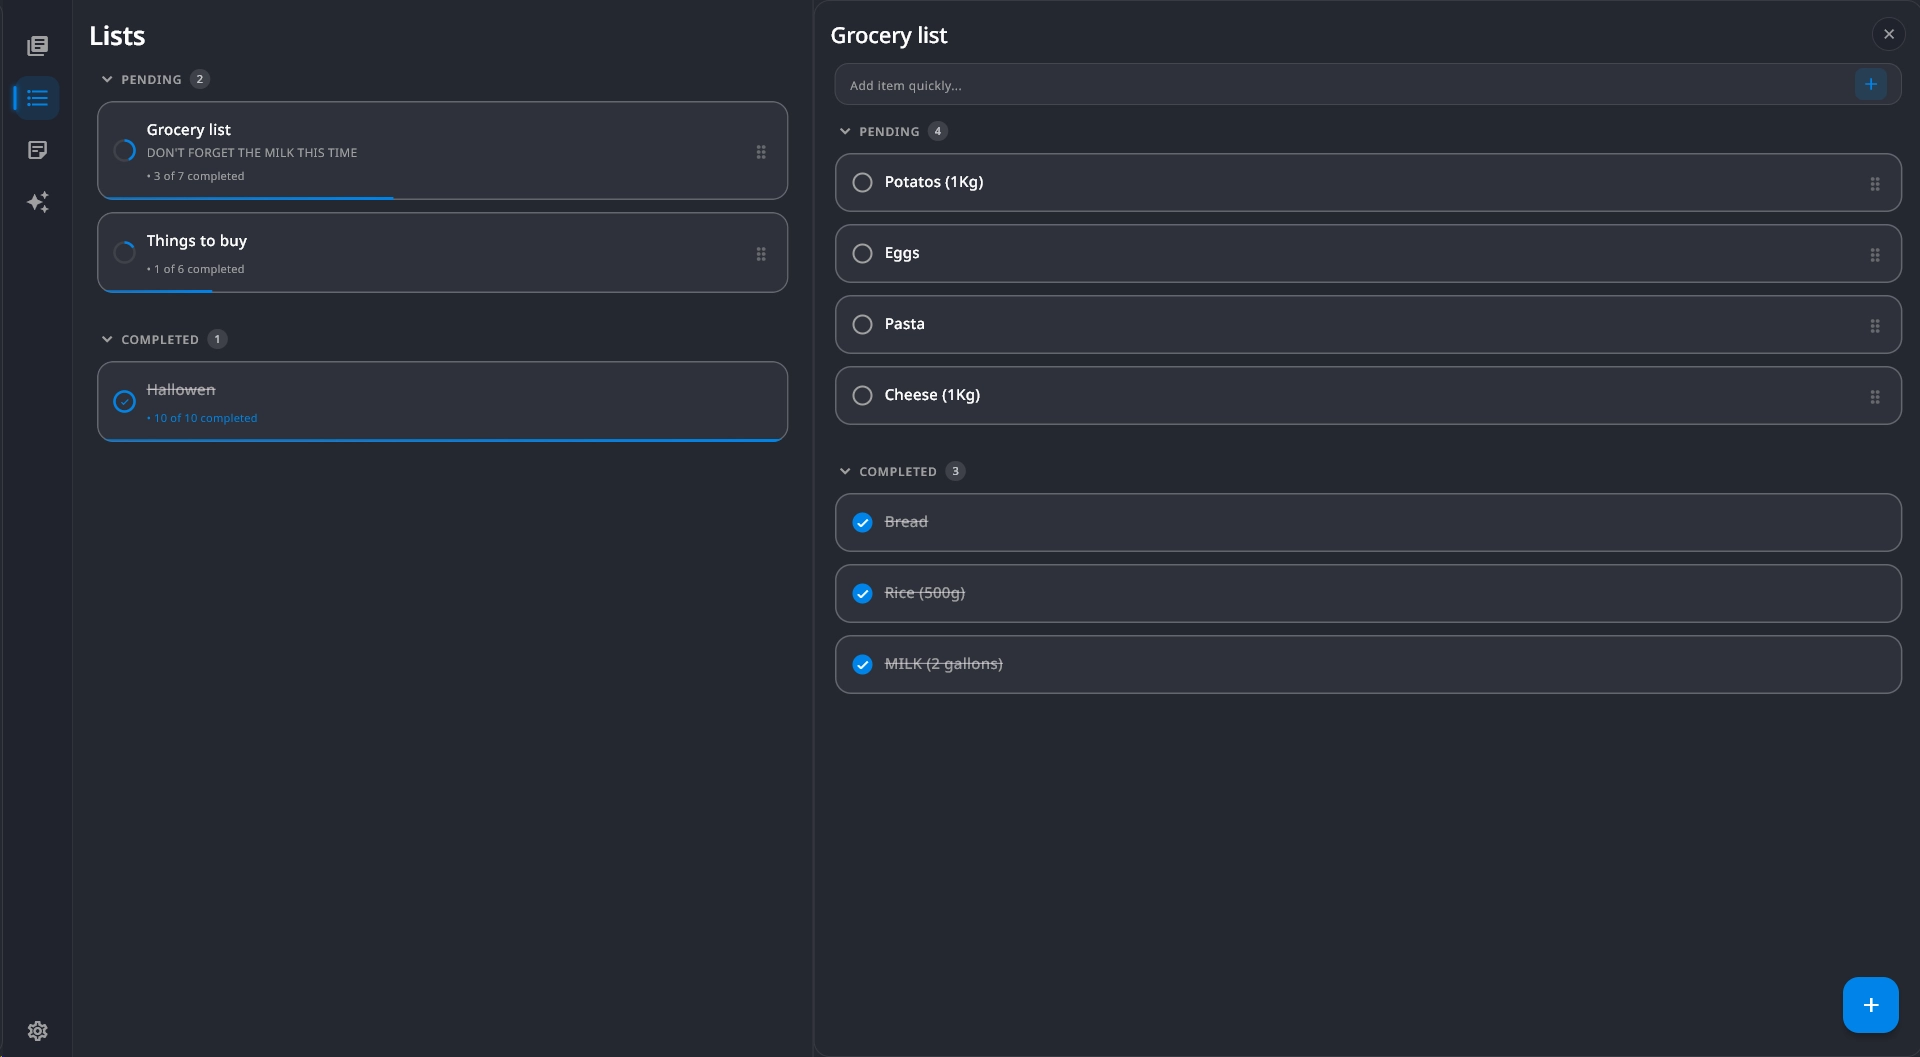Image resolution: width=1920 pixels, height=1057 pixels.
Task: Click 'DON'T FORGET THE MILK THIS TIME' note
Action: coord(252,153)
